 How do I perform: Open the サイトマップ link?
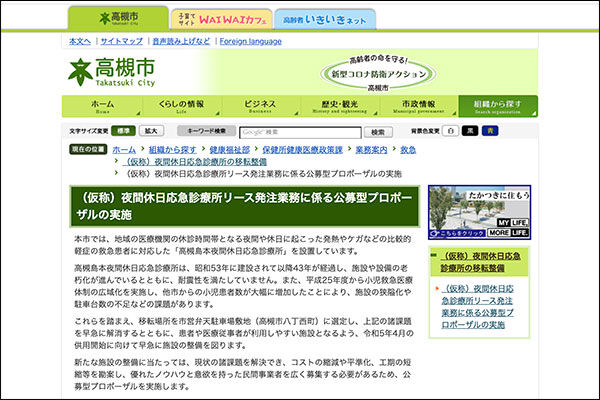(x=121, y=41)
